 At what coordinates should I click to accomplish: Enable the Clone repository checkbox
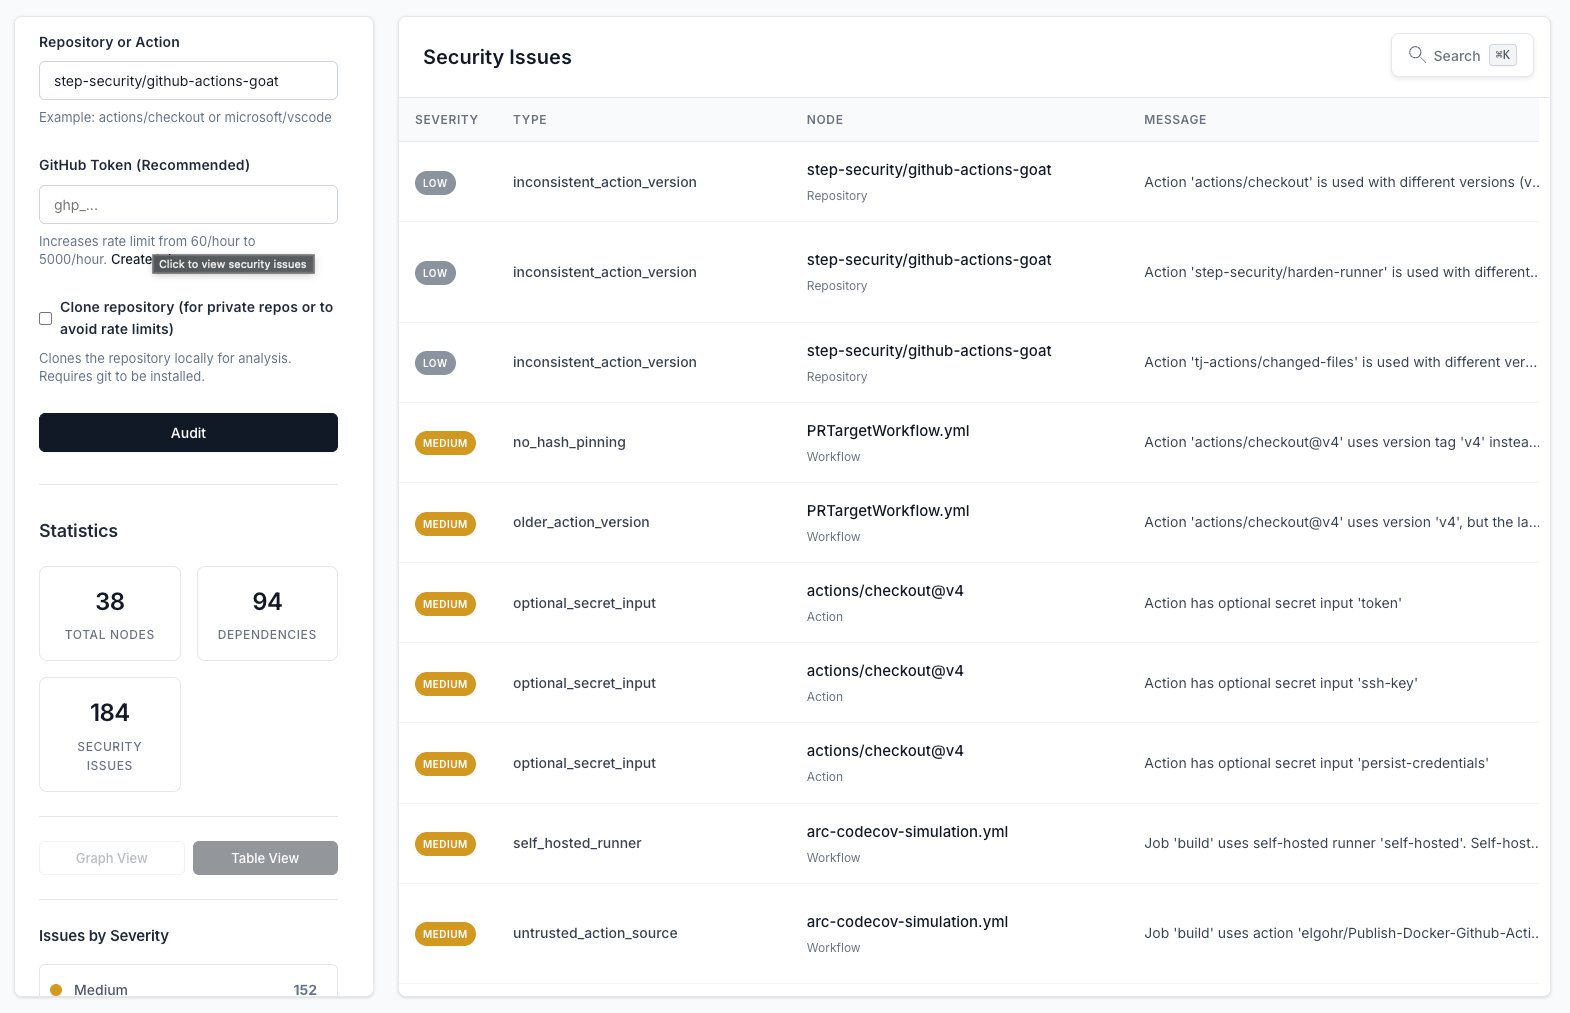pyautogui.click(x=45, y=318)
